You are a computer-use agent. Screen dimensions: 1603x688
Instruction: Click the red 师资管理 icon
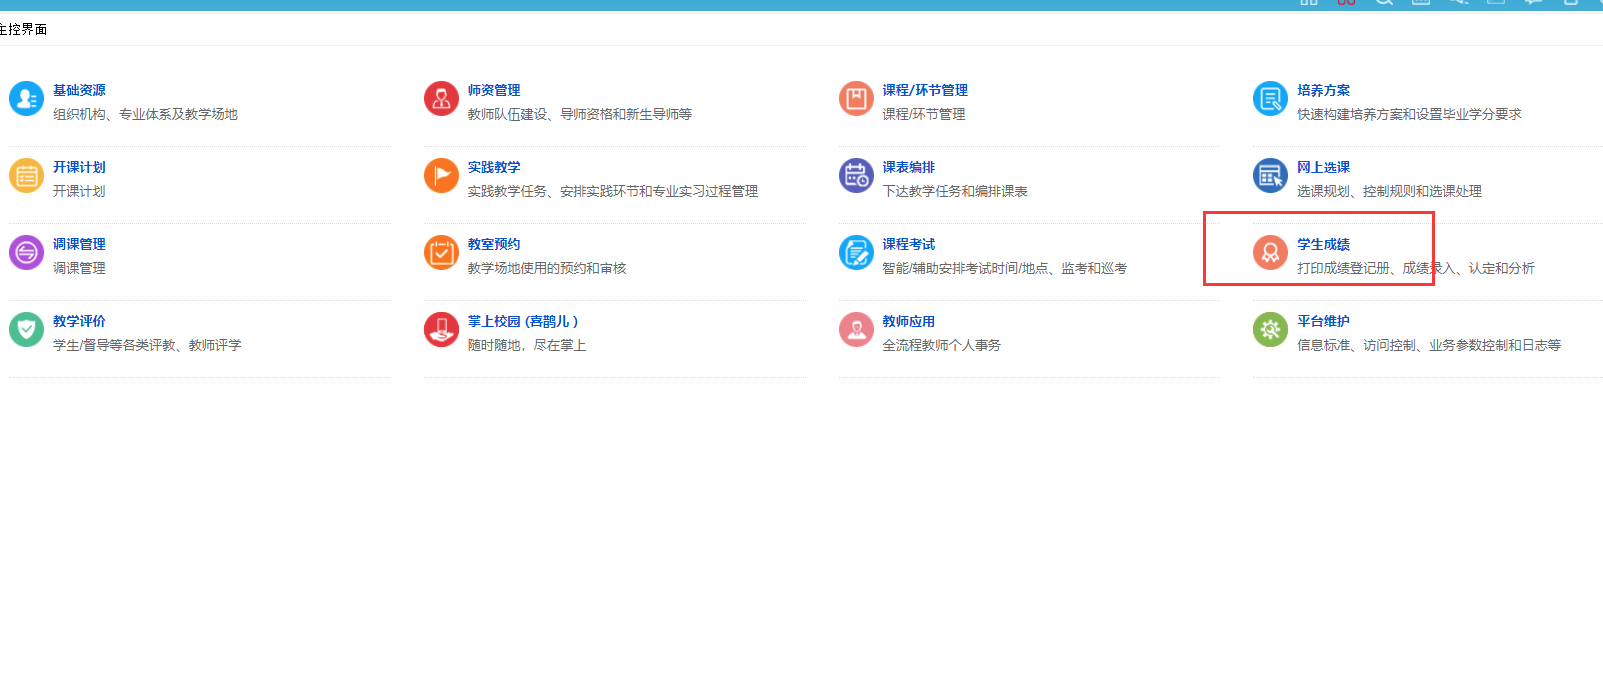click(441, 99)
